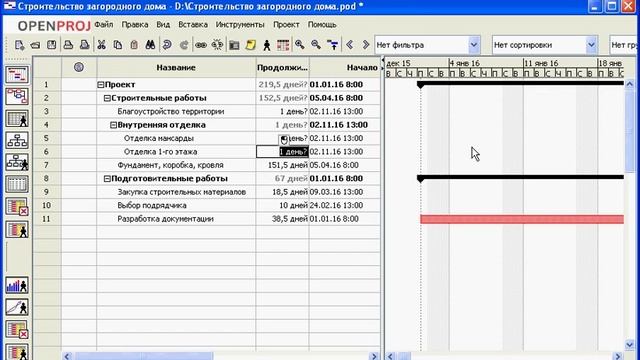The width and height of the screenshot is (640, 360).
Task: Open Print Preview from the toolbar
Action: (x=84, y=45)
